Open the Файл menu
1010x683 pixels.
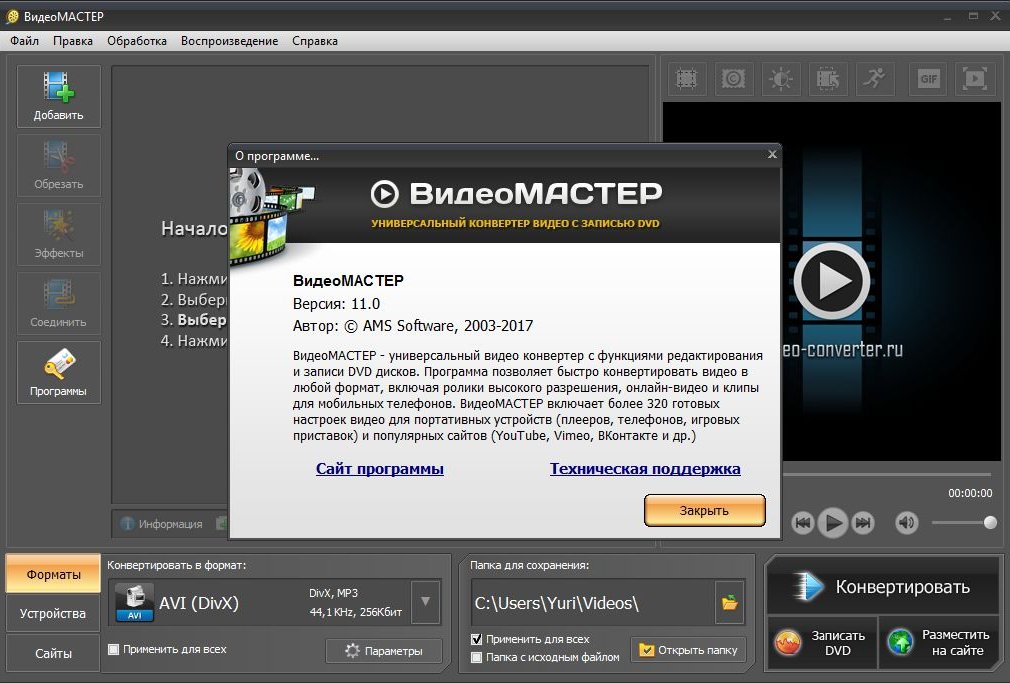(24, 41)
